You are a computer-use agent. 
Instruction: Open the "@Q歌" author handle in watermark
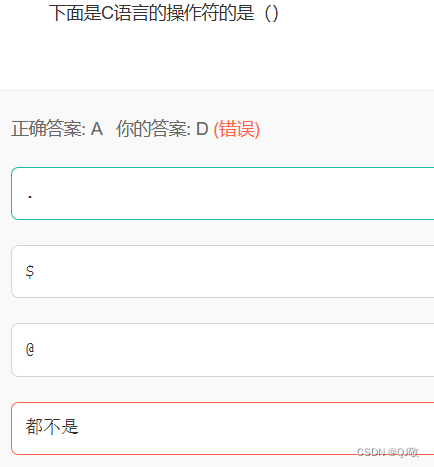click(403, 452)
